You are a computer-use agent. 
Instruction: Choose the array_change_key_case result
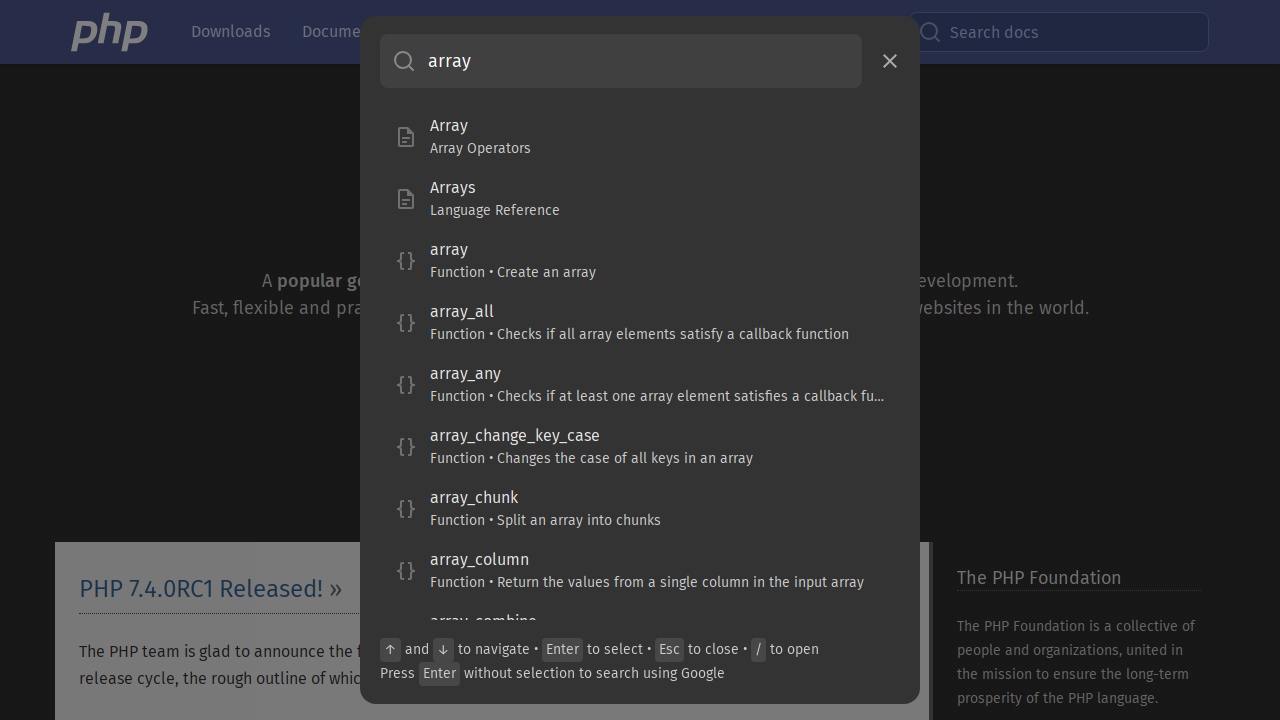[x=640, y=446]
